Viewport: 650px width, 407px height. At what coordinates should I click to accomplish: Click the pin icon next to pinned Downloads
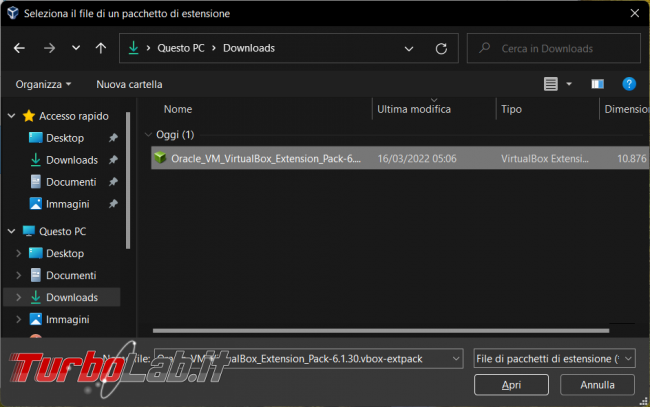(113, 160)
